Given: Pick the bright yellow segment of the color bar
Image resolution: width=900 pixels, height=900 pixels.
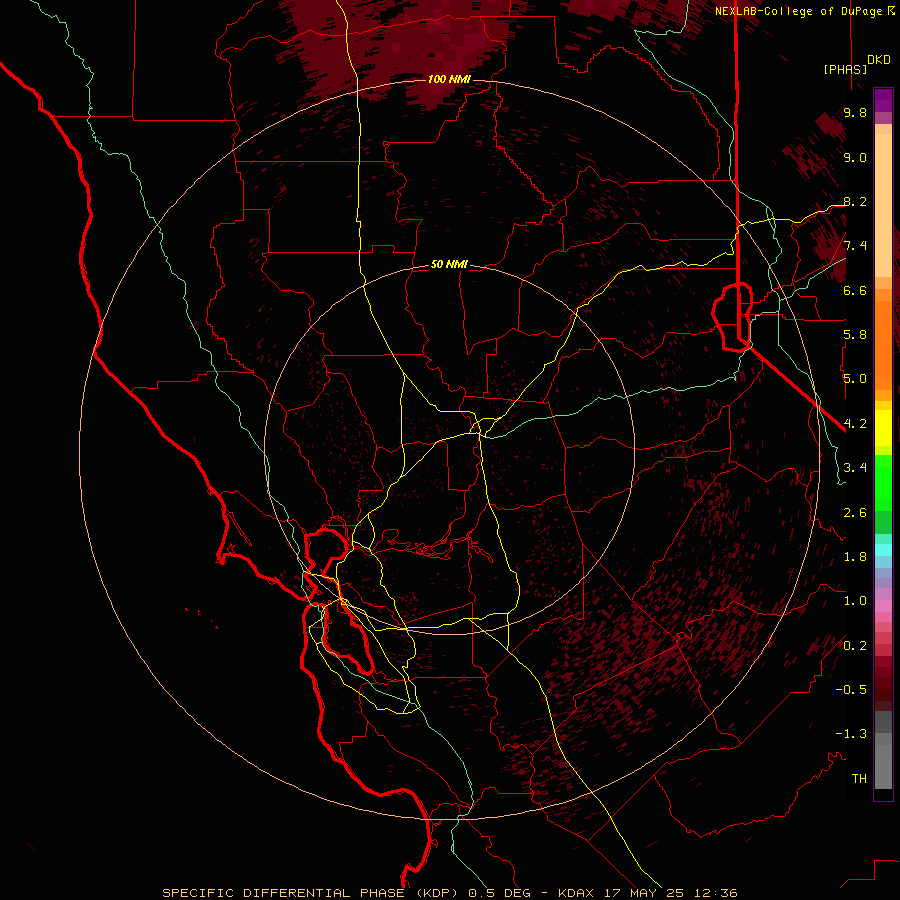Looking at the screenshot, I should click(883, 428).
